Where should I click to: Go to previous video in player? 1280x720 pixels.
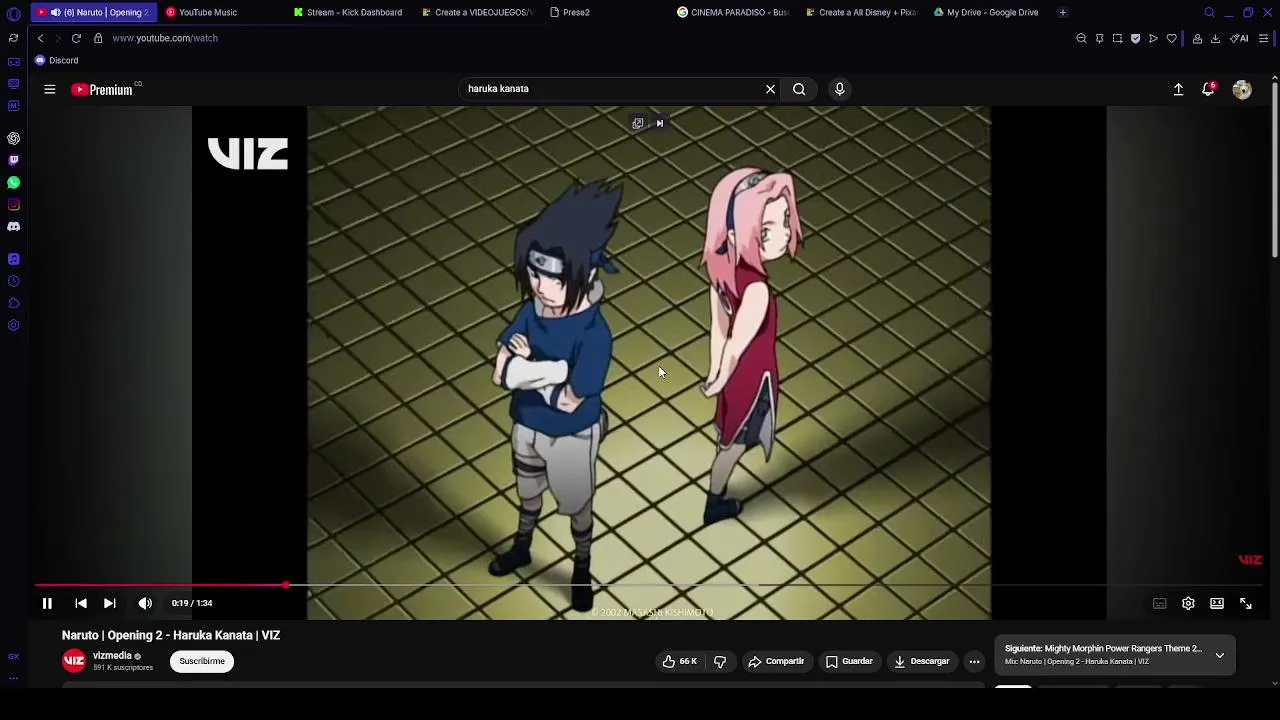[x=81, y=603]
